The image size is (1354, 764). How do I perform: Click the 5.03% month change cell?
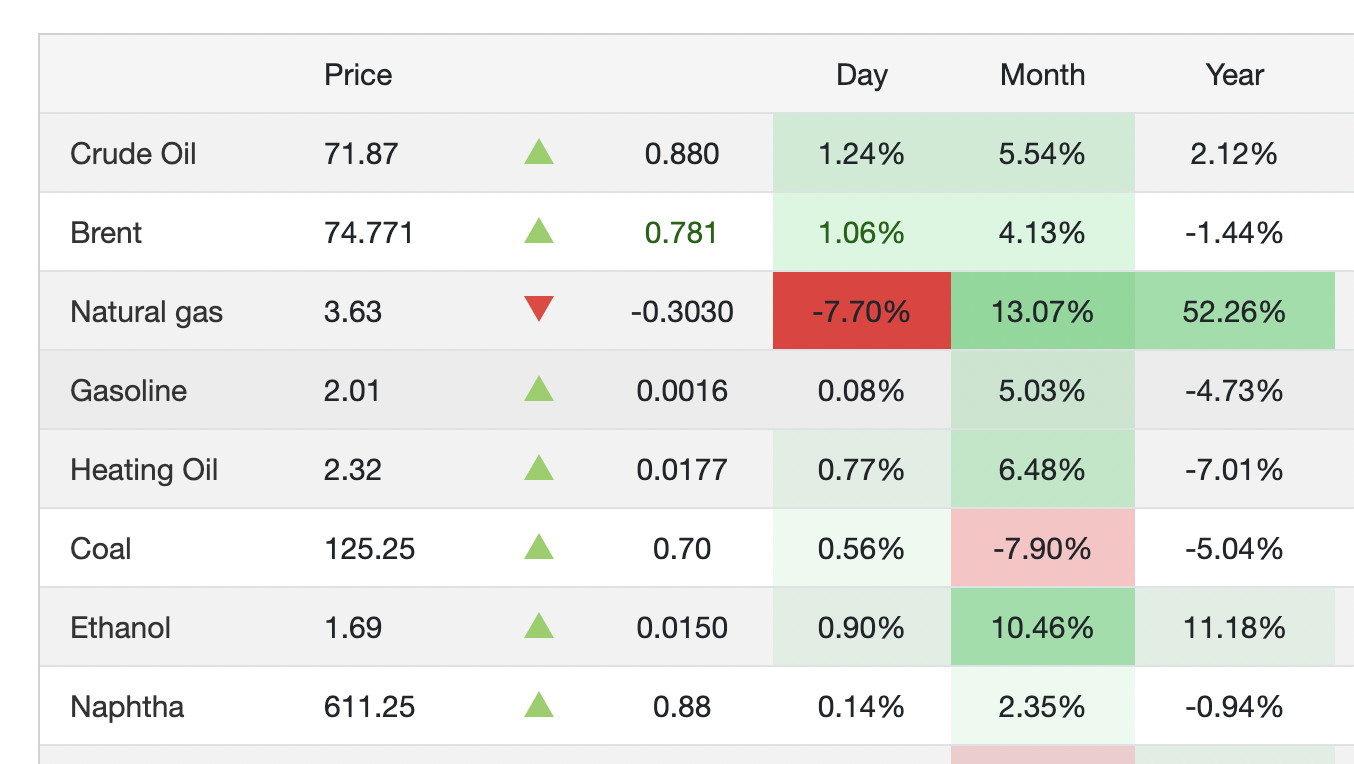pyautogui.click(x=1043, y=390)
